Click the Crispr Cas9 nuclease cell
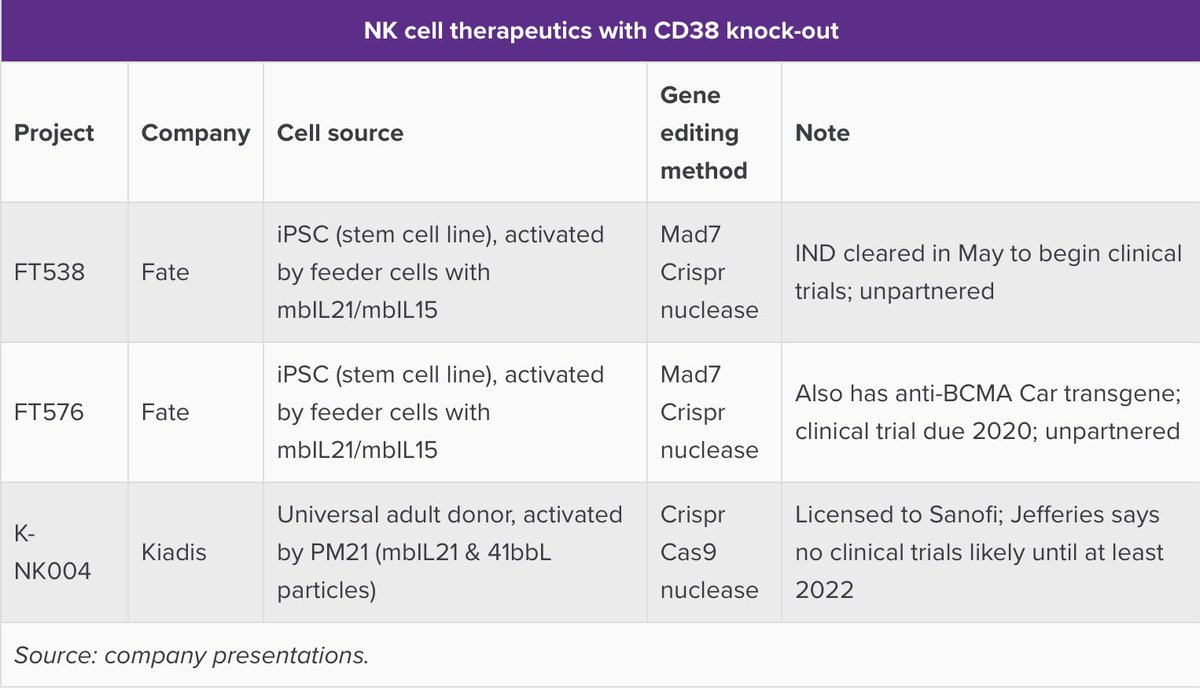Screen dimensions: 1200x690 [709, 552]
